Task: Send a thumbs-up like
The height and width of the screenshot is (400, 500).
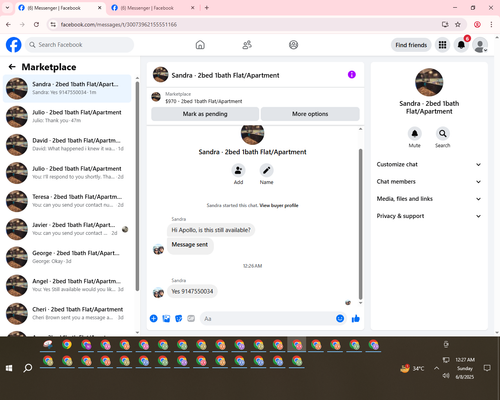Action: point(356,318)
